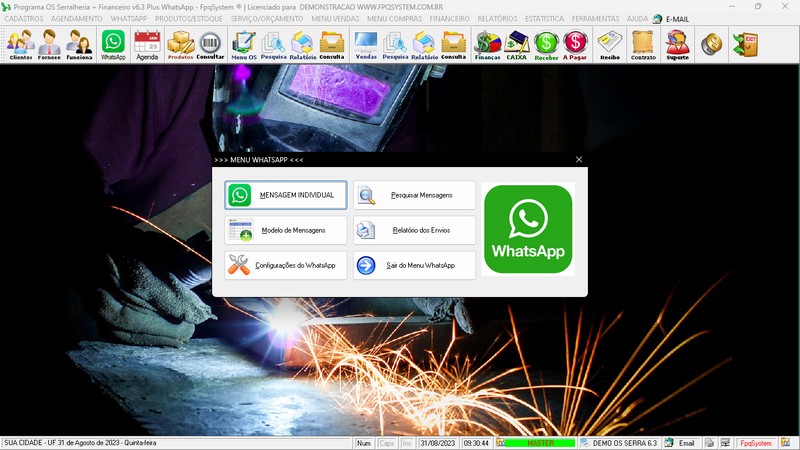Open the Contrato toolbar icon
Screen dimensions: 800x450
point(643,44)
